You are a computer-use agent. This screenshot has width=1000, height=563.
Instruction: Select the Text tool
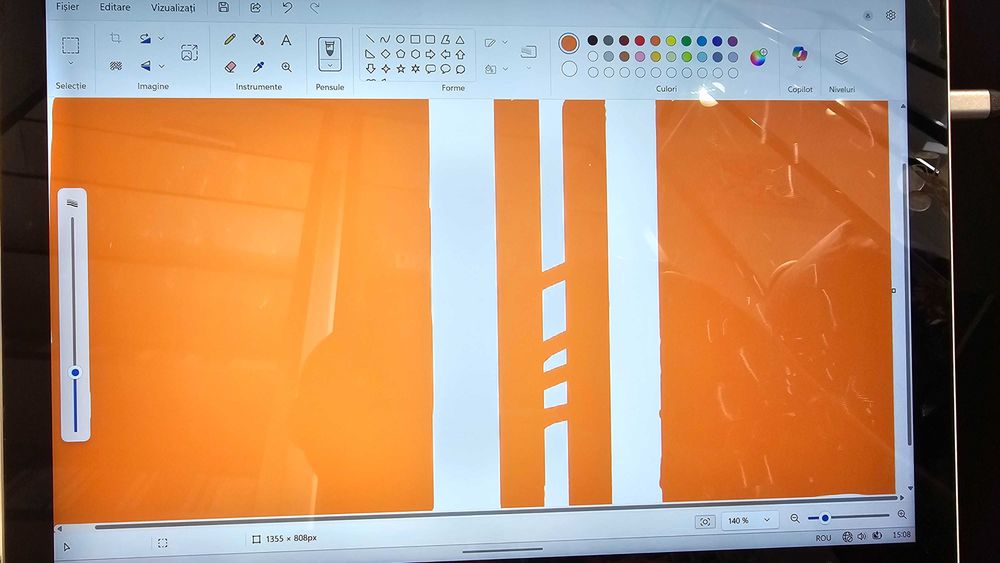coord(286,40)
